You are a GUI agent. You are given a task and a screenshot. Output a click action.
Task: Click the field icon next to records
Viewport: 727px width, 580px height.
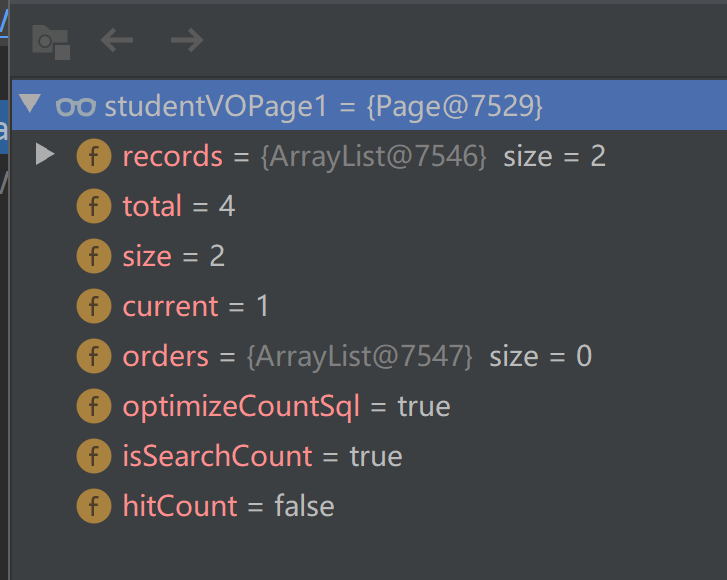(x=93, y=156)
